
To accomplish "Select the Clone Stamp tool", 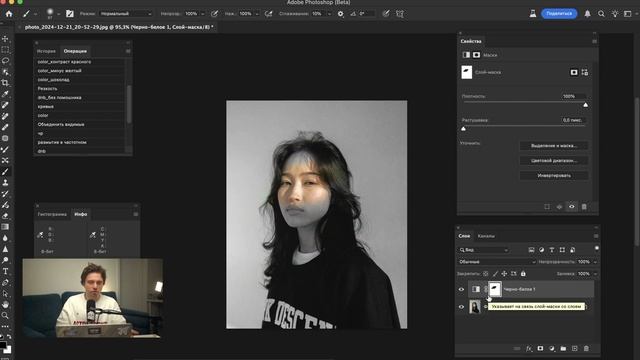I will coord(5,182).
